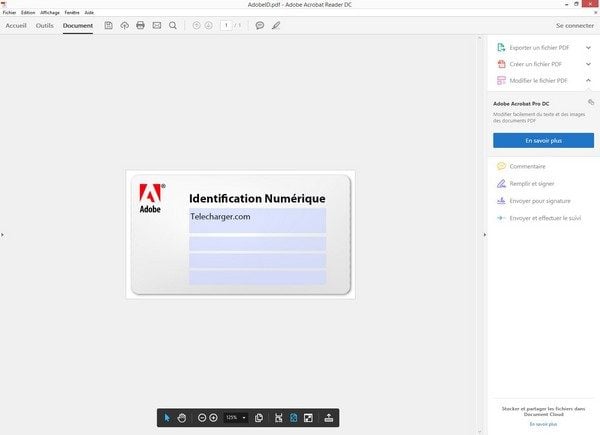Switch to the Accueil tab
Image resolution: width=600 pixels, height=435 pixels.
[16, 25]
